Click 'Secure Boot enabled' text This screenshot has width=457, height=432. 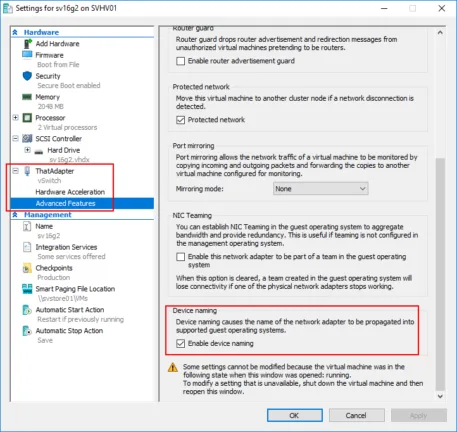(69, 86)
